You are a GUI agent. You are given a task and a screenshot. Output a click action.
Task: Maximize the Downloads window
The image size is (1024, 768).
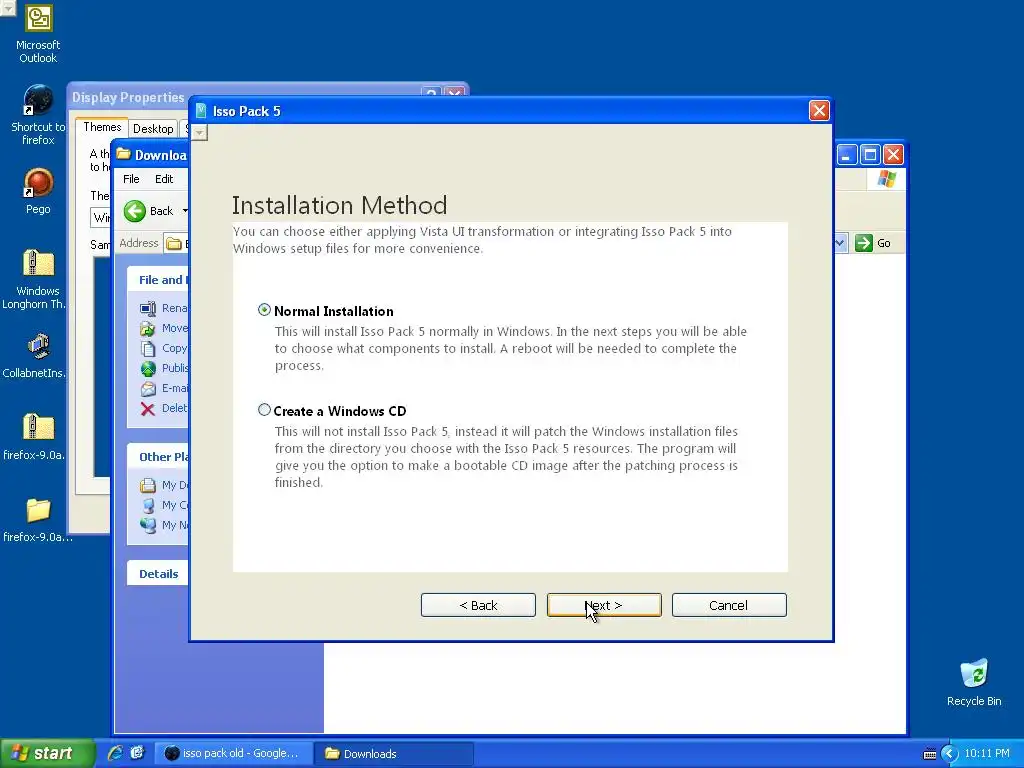tap(870, 155)
